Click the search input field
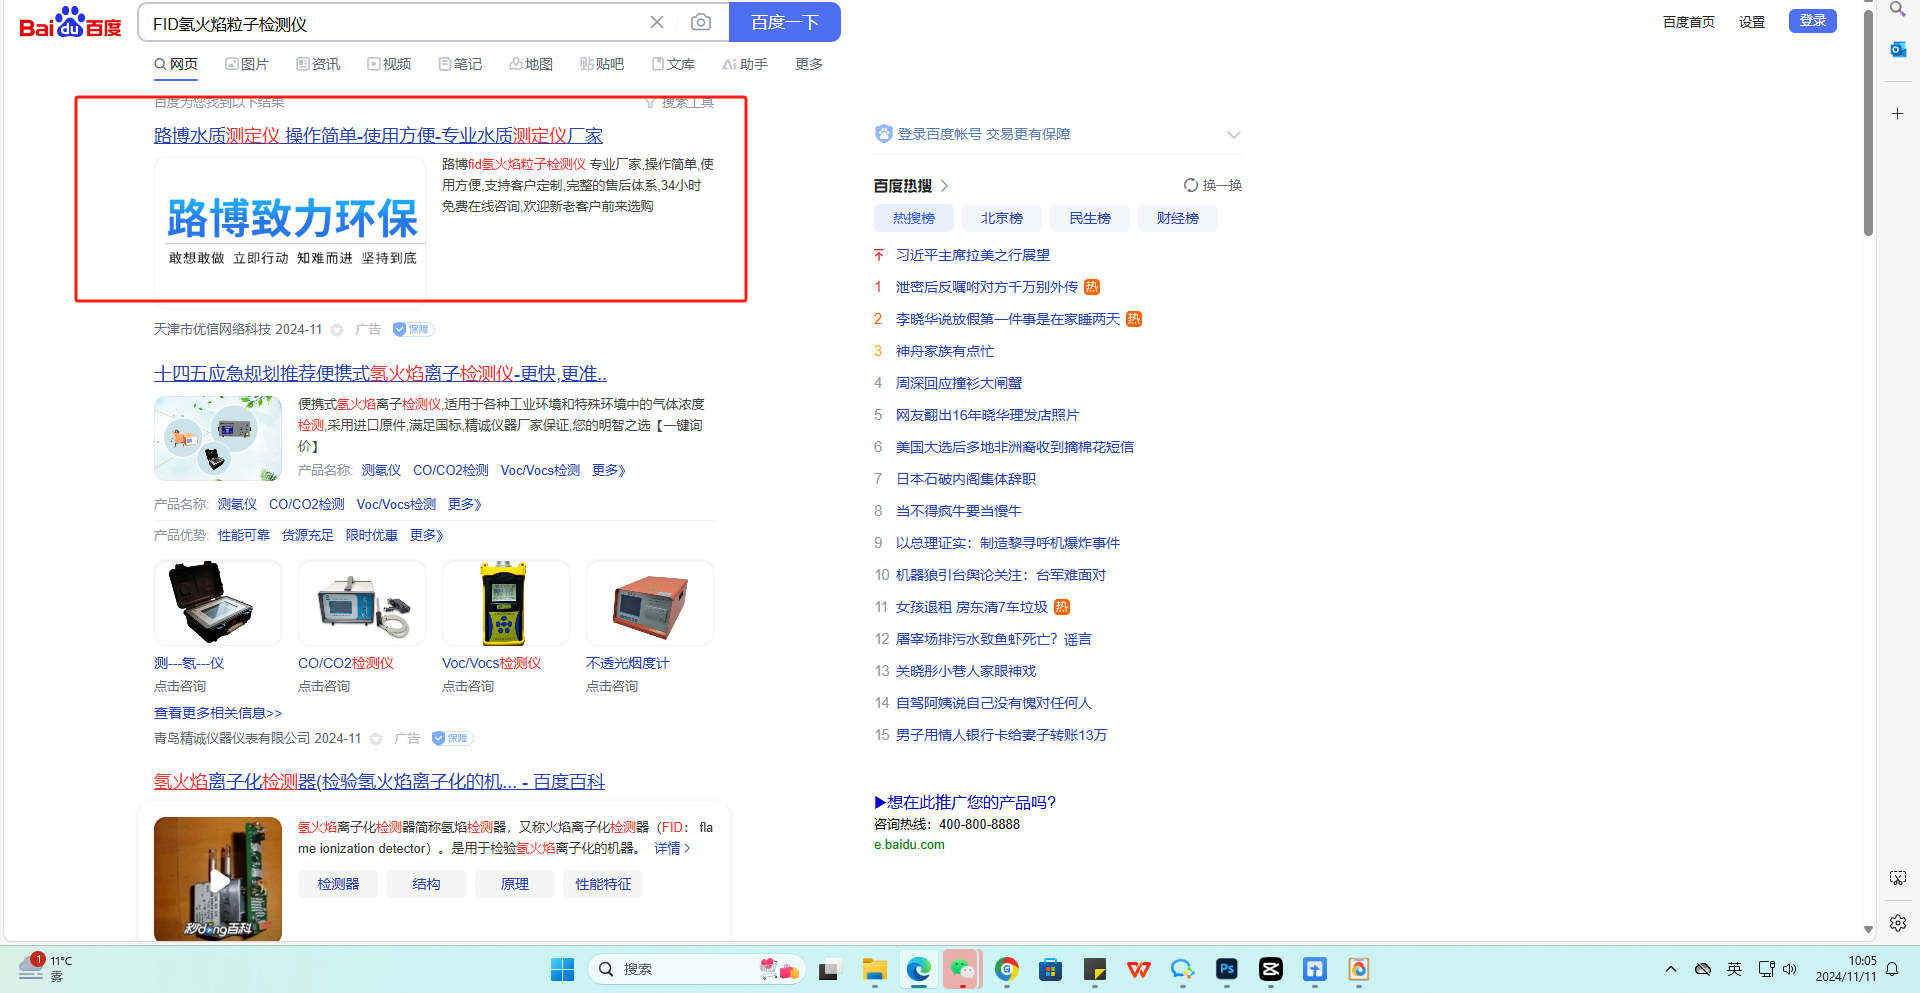1920x993 pixels. [390, 23]
